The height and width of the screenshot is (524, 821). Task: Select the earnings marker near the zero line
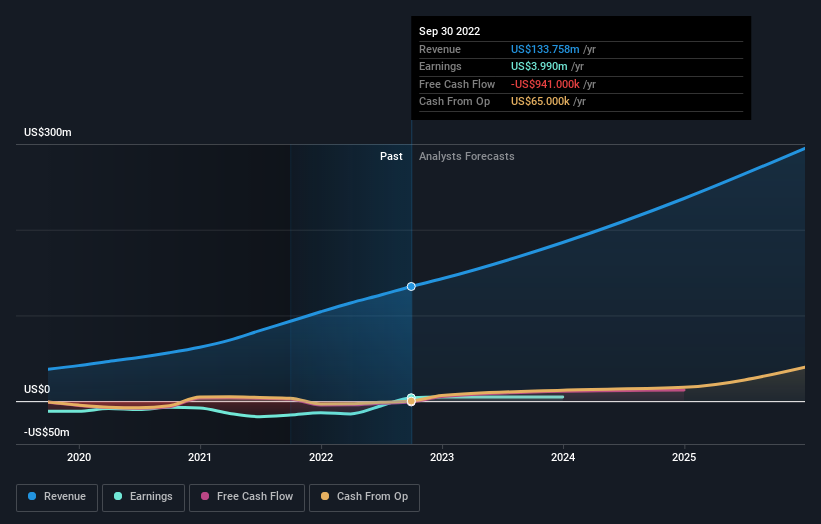[x=411, y=397]
